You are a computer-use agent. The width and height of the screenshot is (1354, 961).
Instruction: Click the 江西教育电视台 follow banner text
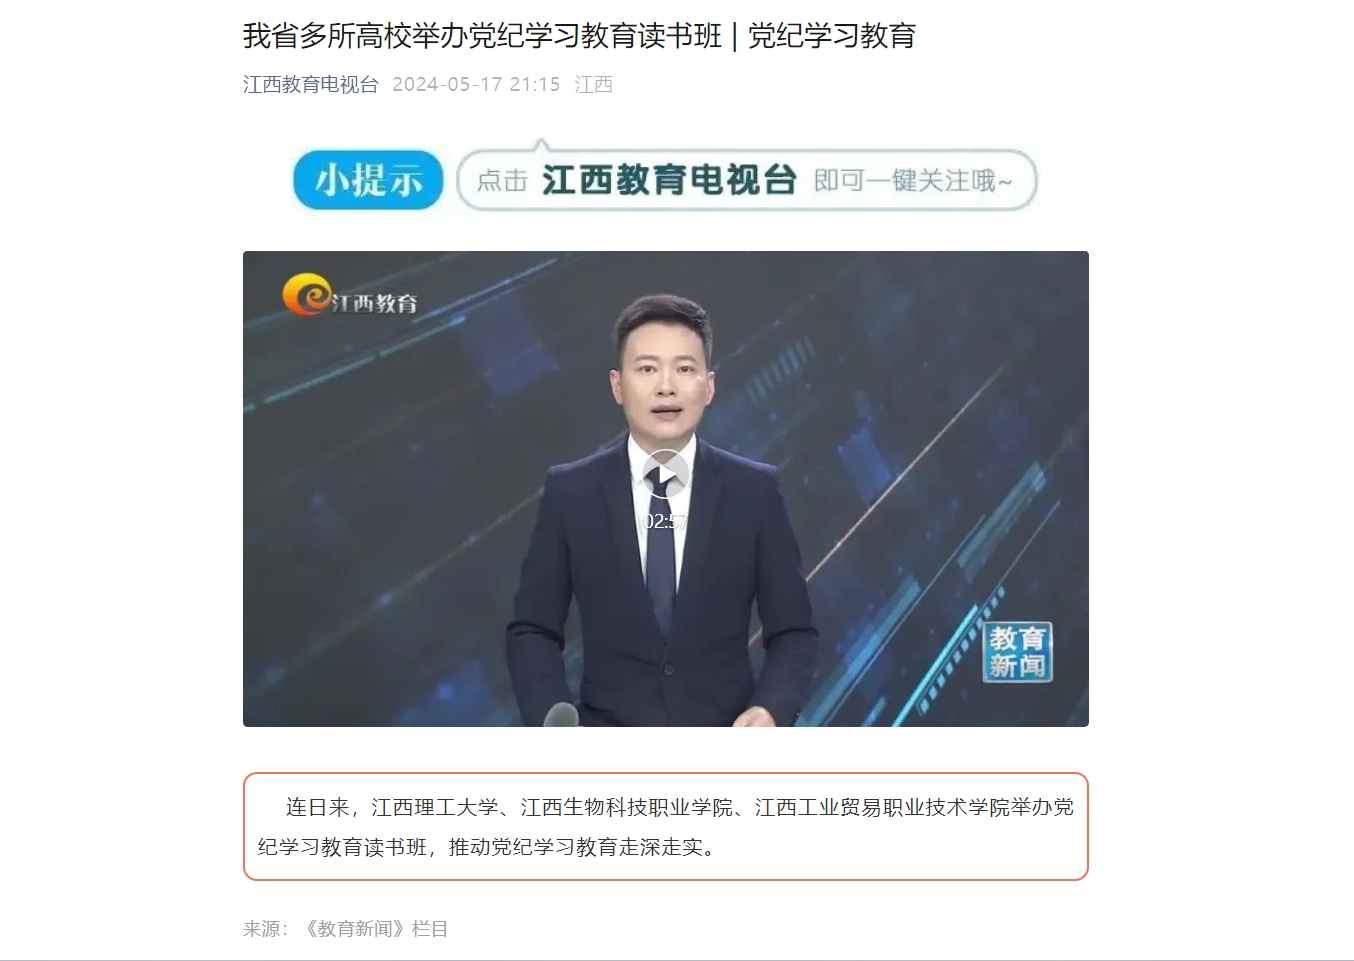click(x=669, y=180)
